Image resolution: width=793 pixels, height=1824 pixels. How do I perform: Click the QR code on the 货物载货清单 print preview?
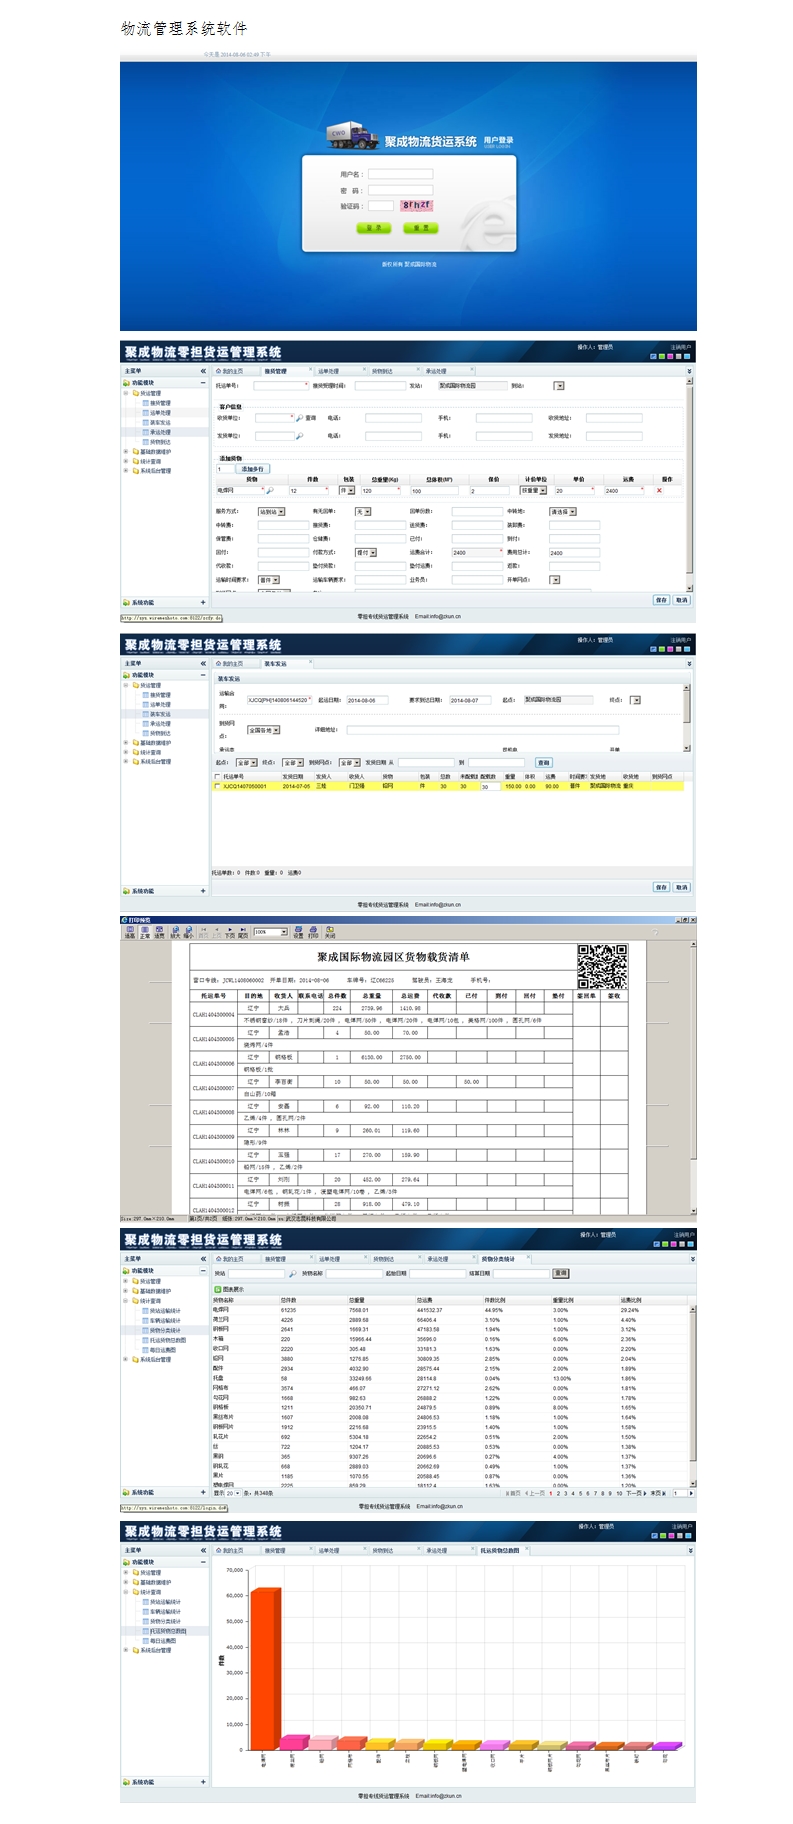(602, 966)
